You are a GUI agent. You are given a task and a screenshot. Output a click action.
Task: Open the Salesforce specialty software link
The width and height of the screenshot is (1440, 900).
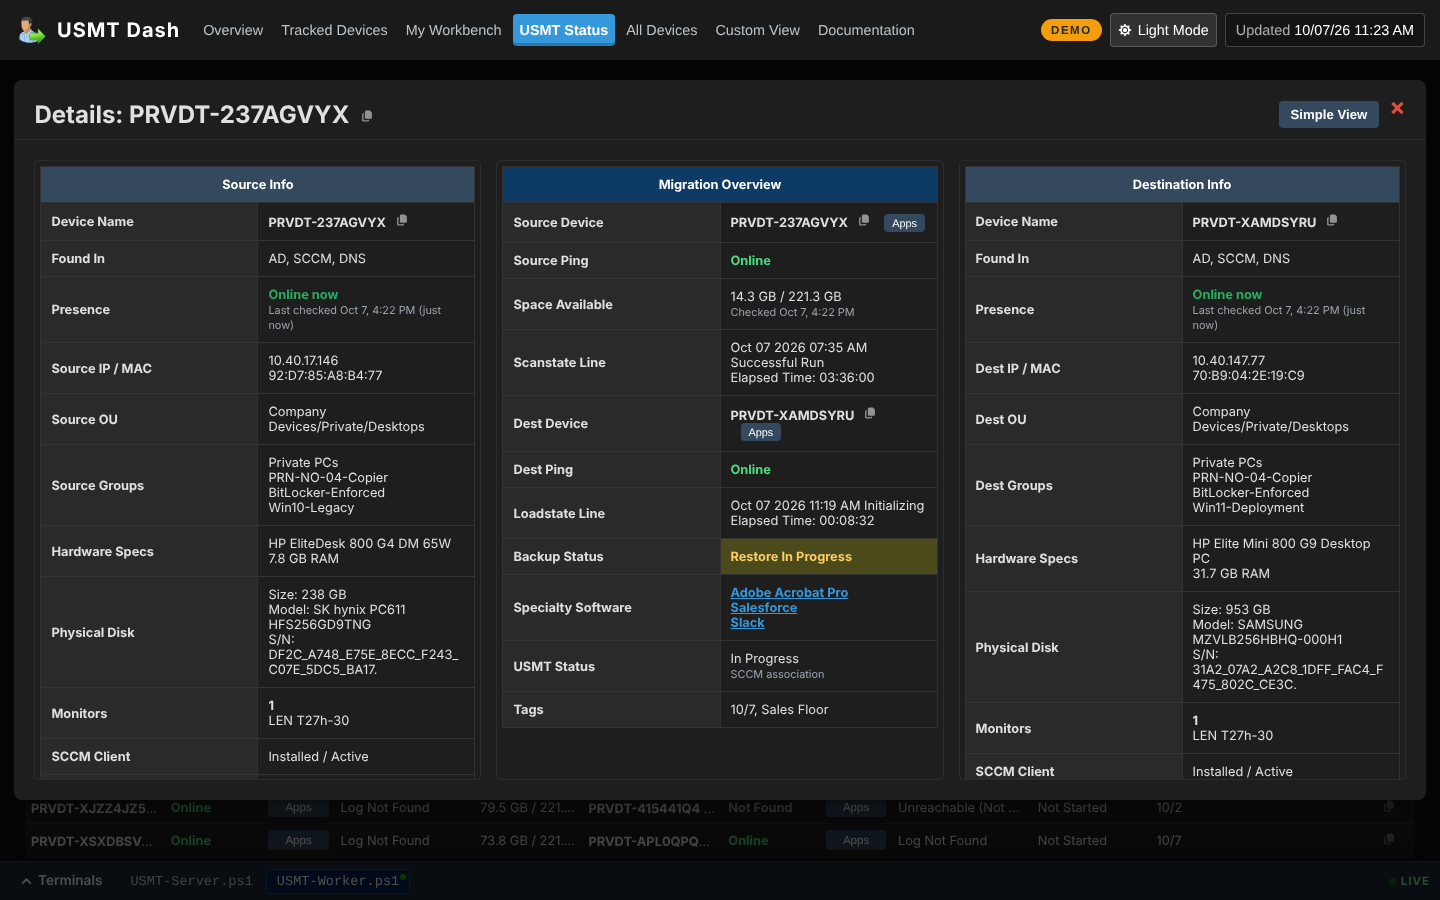tap(764, 607)
